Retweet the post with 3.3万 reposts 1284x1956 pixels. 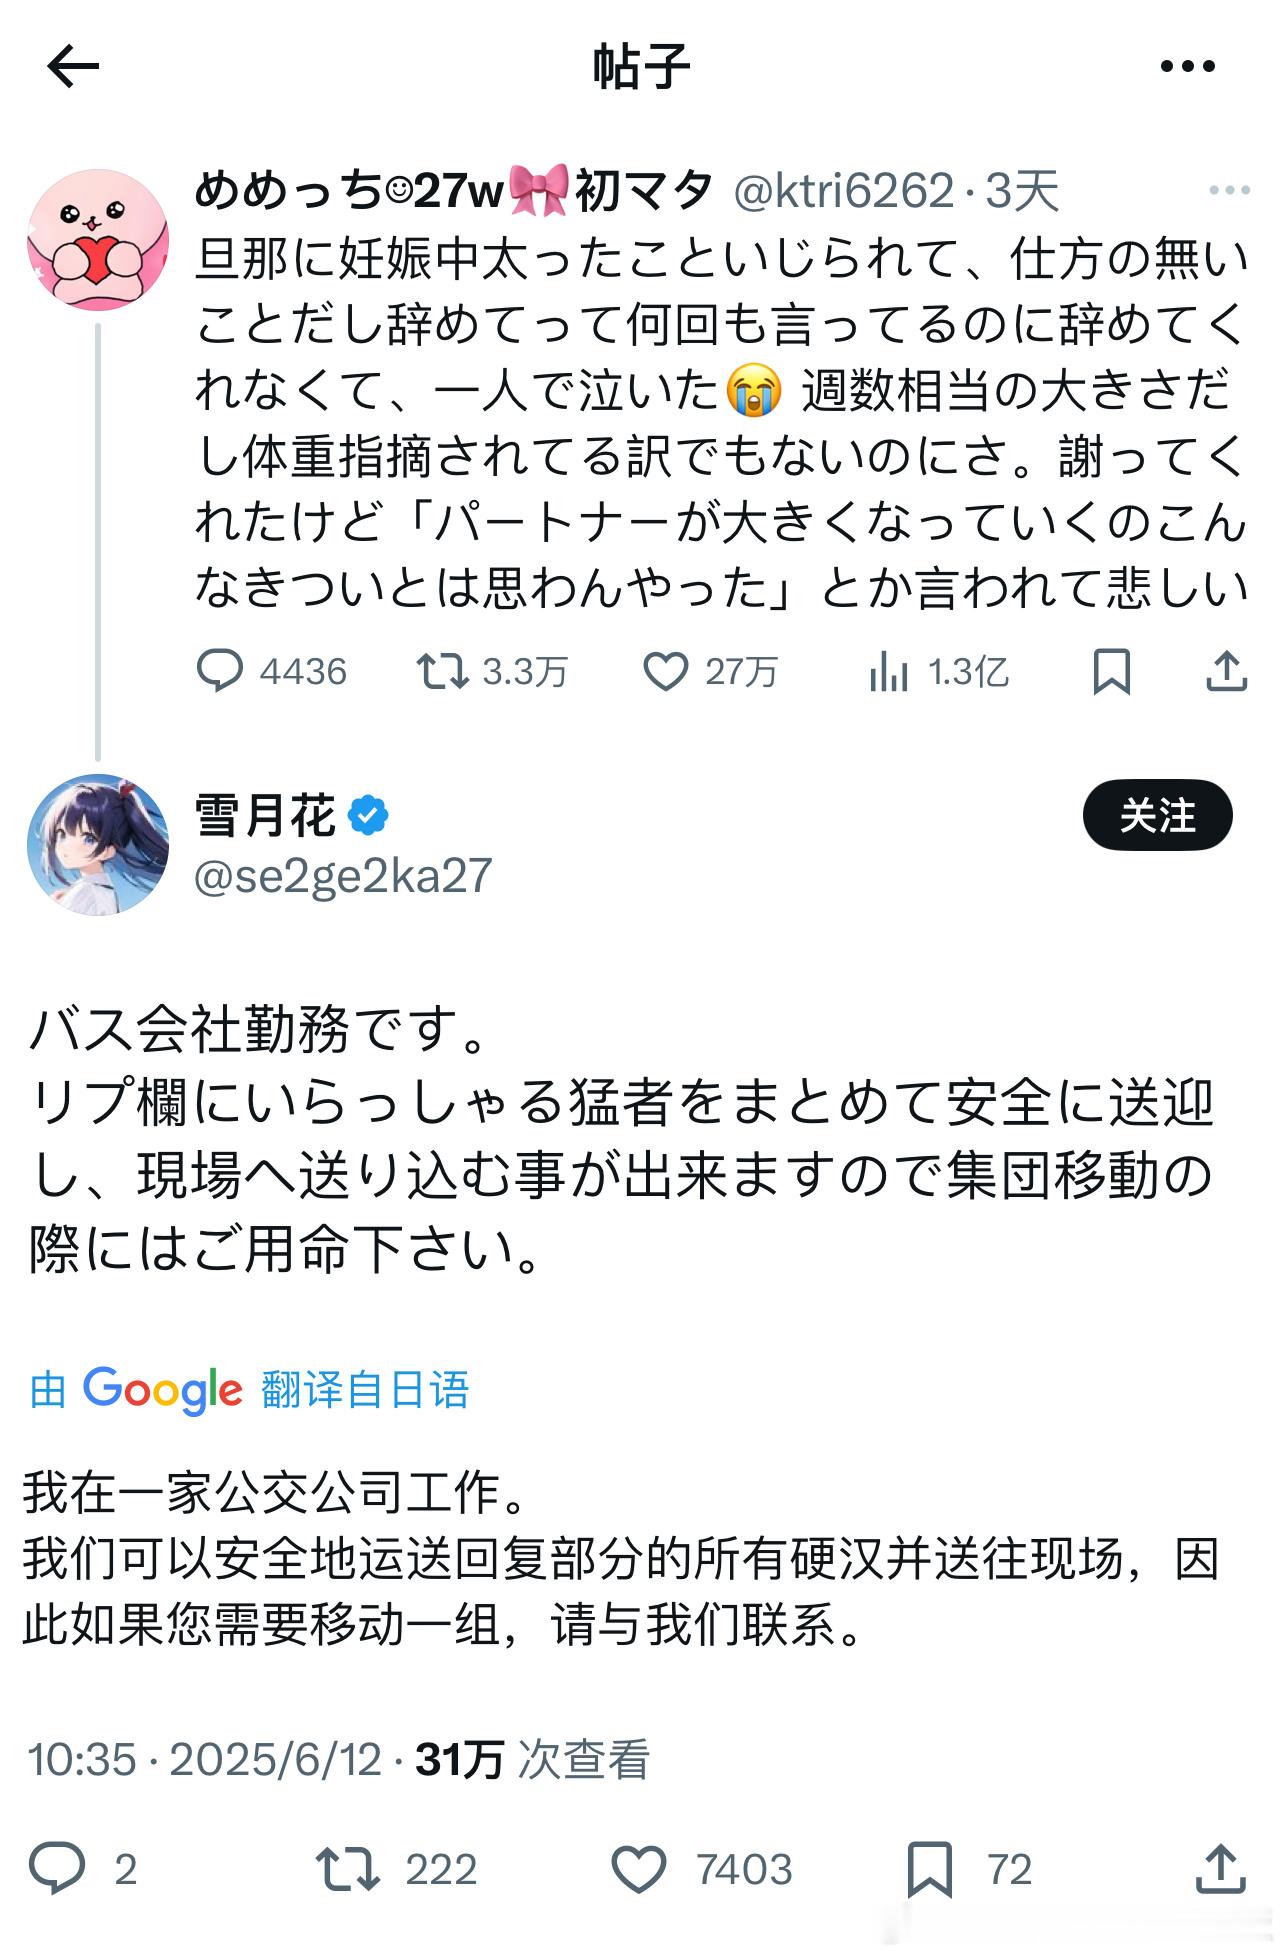[x=443, y=671]
